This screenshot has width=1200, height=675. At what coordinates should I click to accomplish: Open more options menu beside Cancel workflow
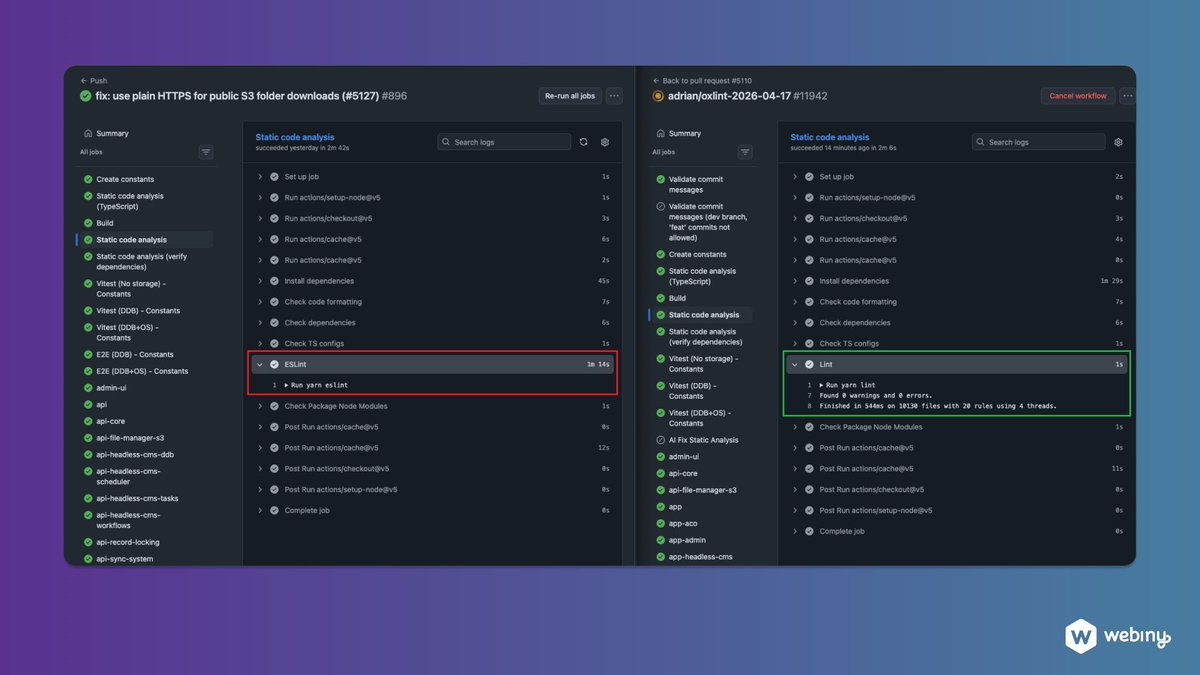[x=1127, y=96]
